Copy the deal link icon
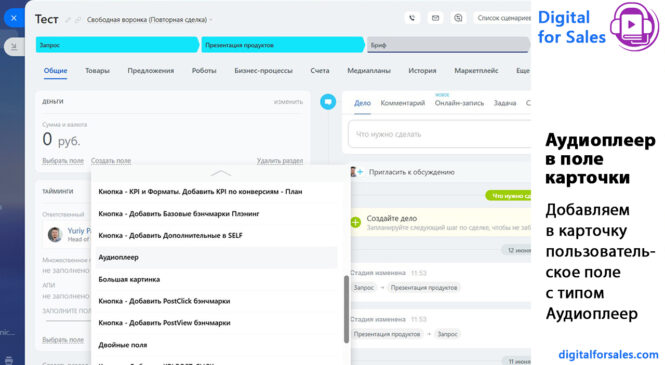This screenshot has height=365, width=665. (78, 20)
